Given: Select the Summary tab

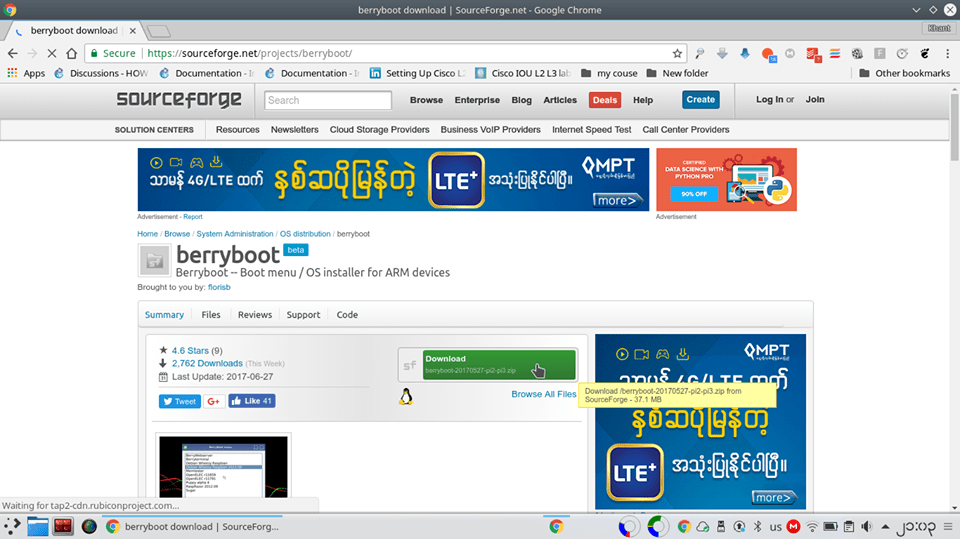Looking at the screenshot, I should click(x=164, y=314).
